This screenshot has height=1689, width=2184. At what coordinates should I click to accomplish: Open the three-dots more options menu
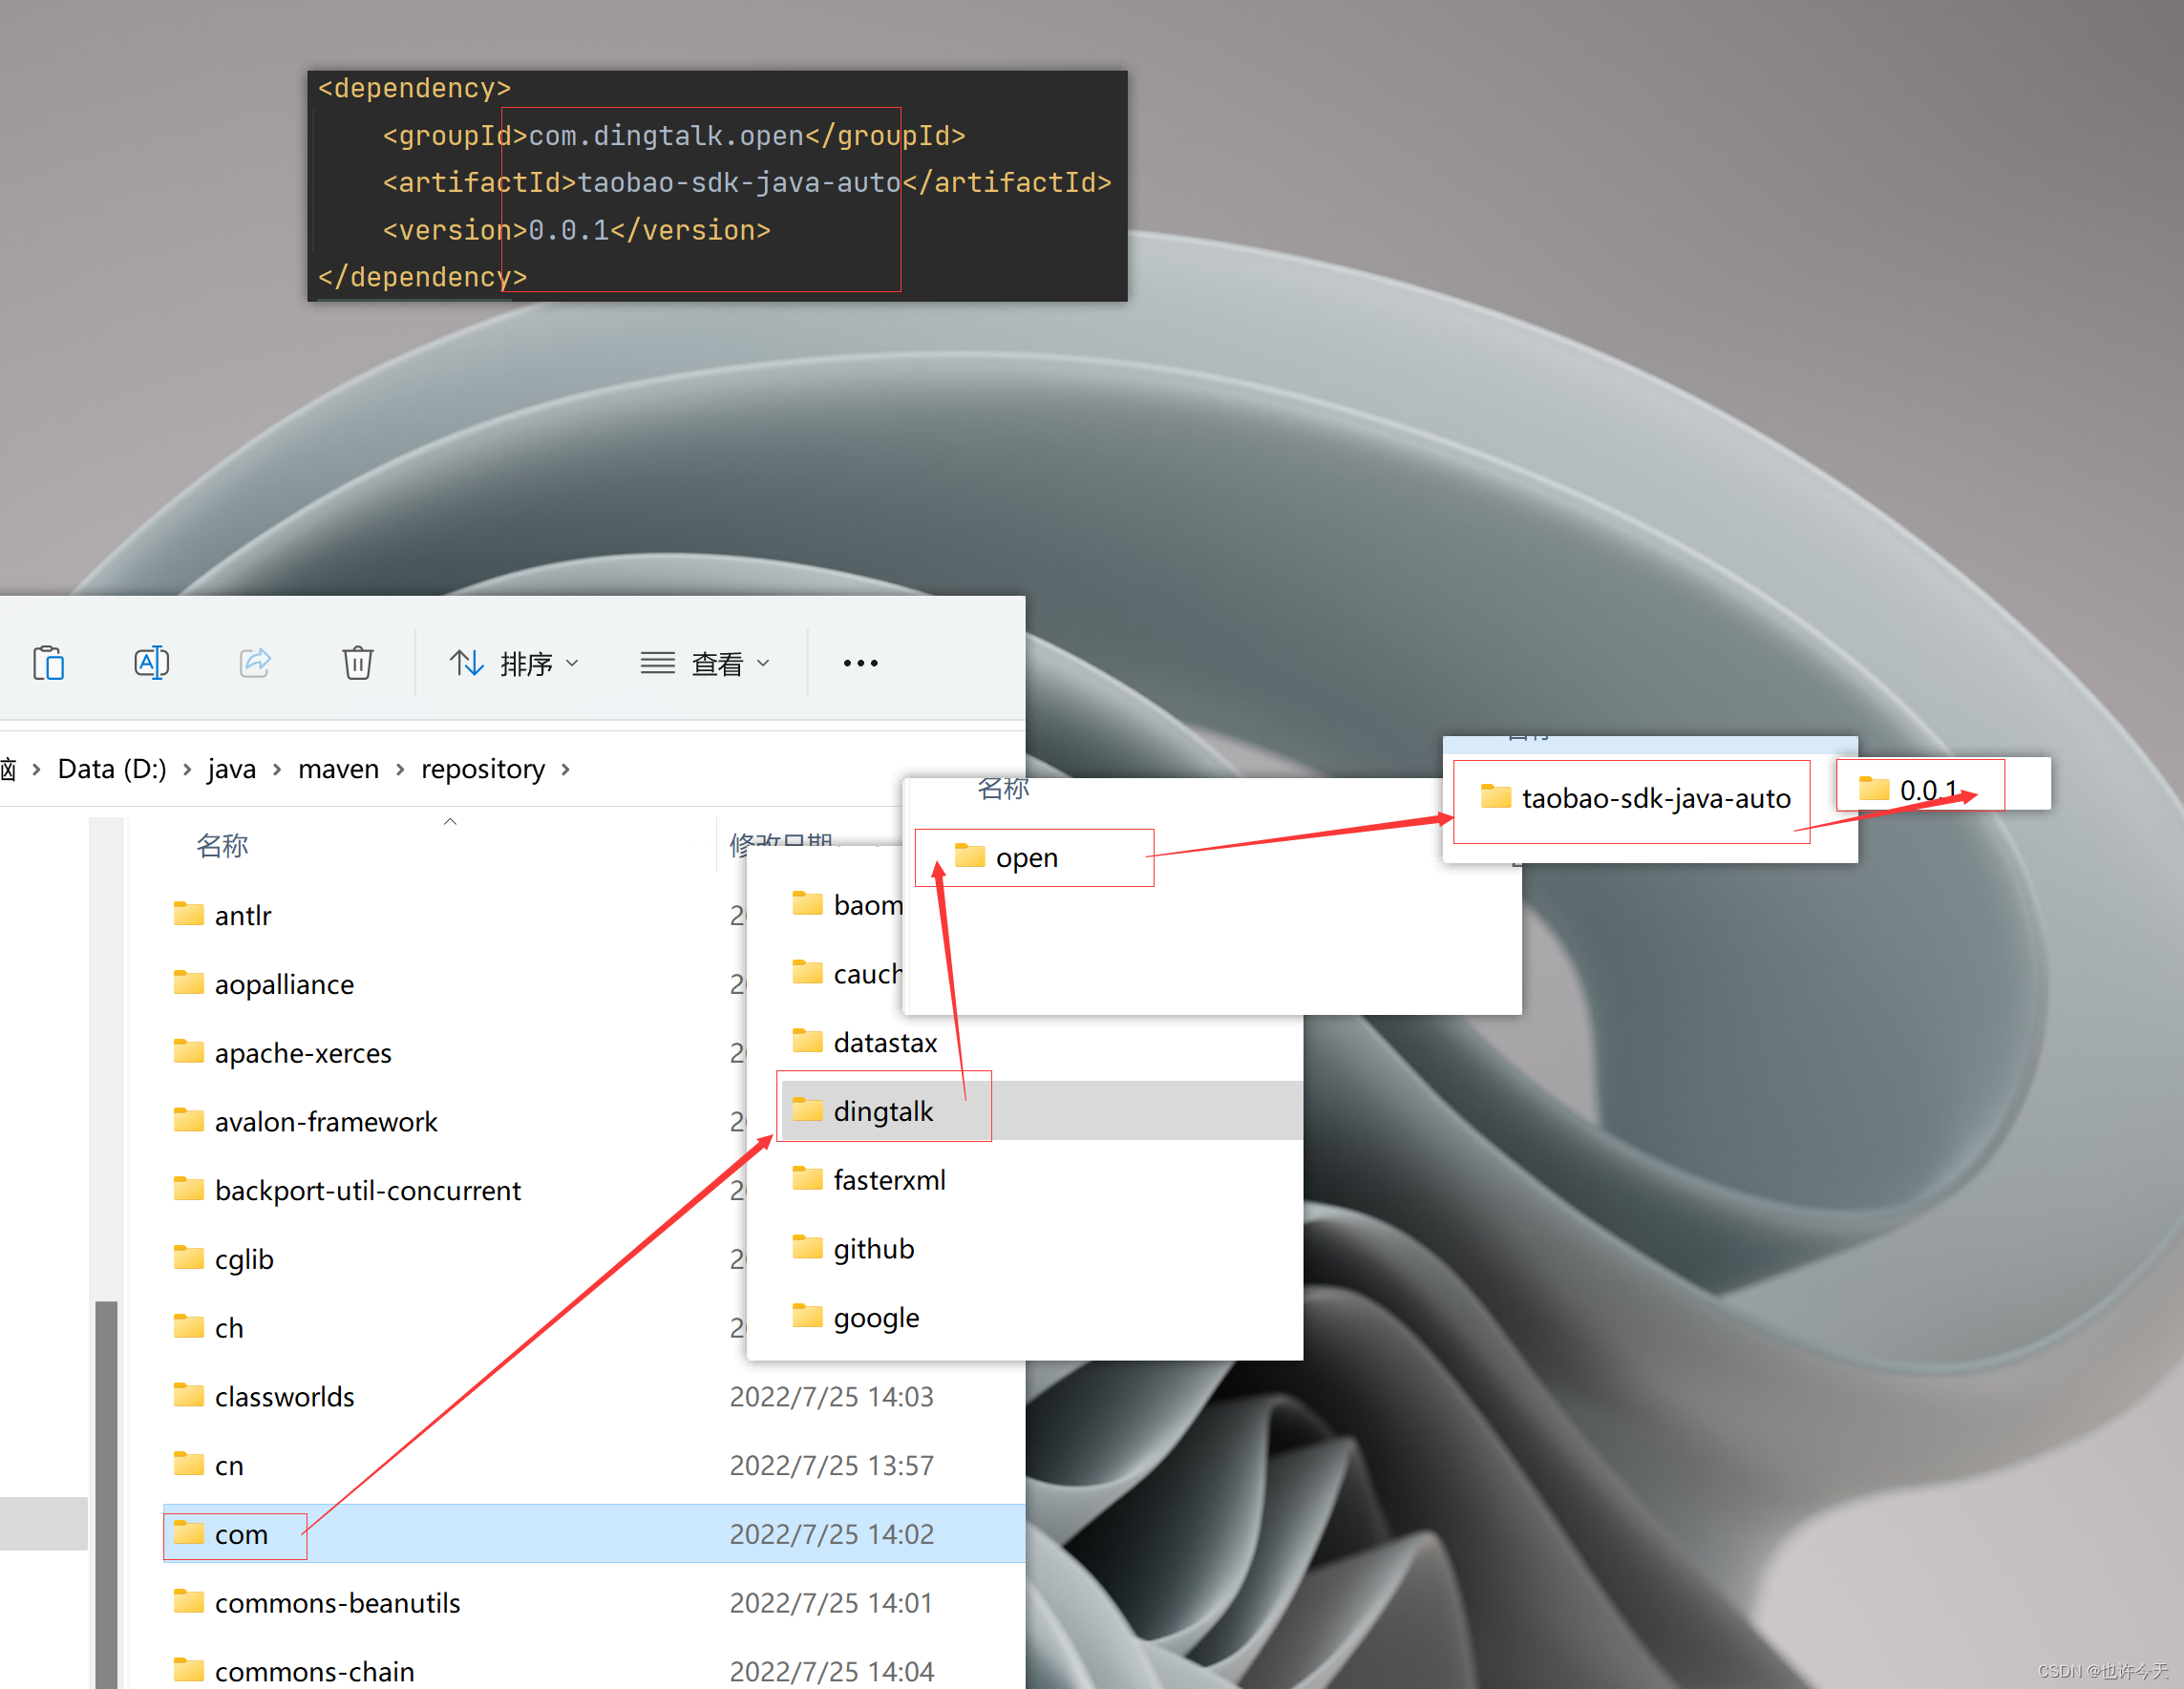tap(860, 663)
